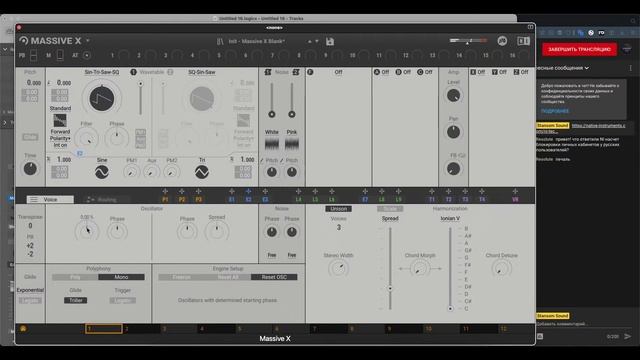Select slot 1 in the bottom bar
This screenshot has width=640, height=360.
point(104,329)
